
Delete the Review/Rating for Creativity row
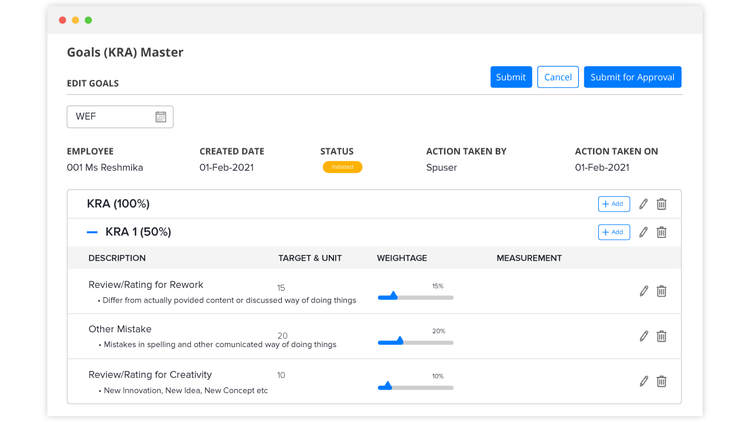(662, 381)
